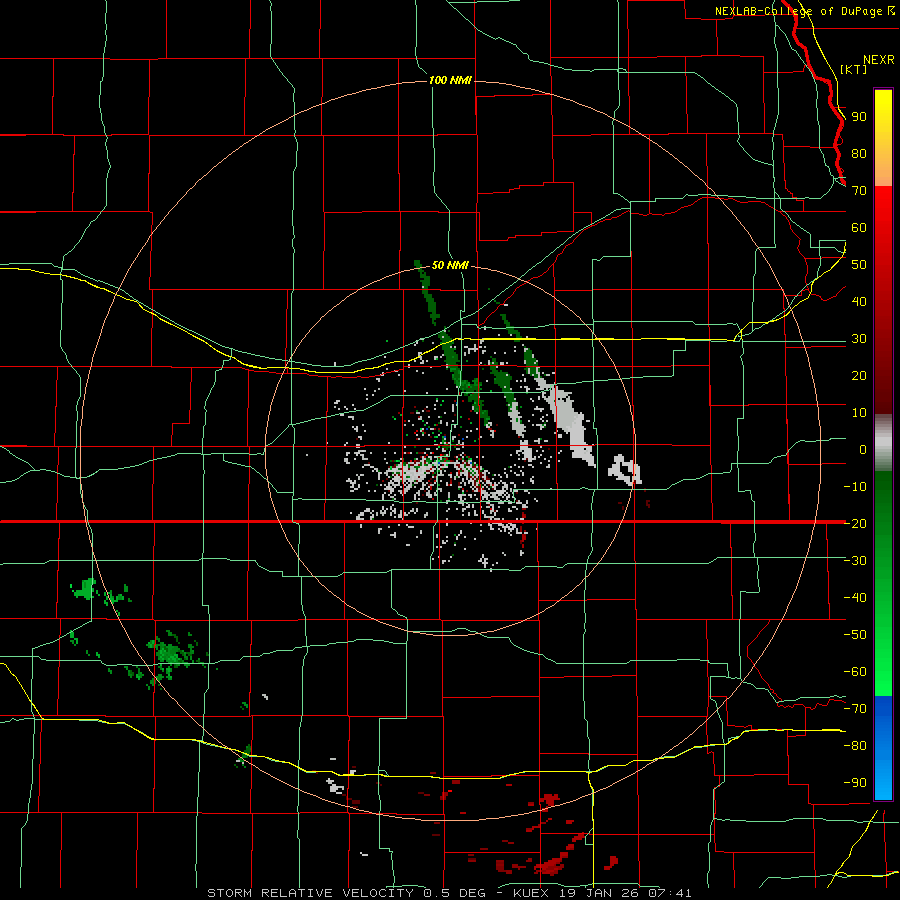Click the -20 value on the velocity scale
This screenshot has height=900, width=900.
click(x=855, y=523)
